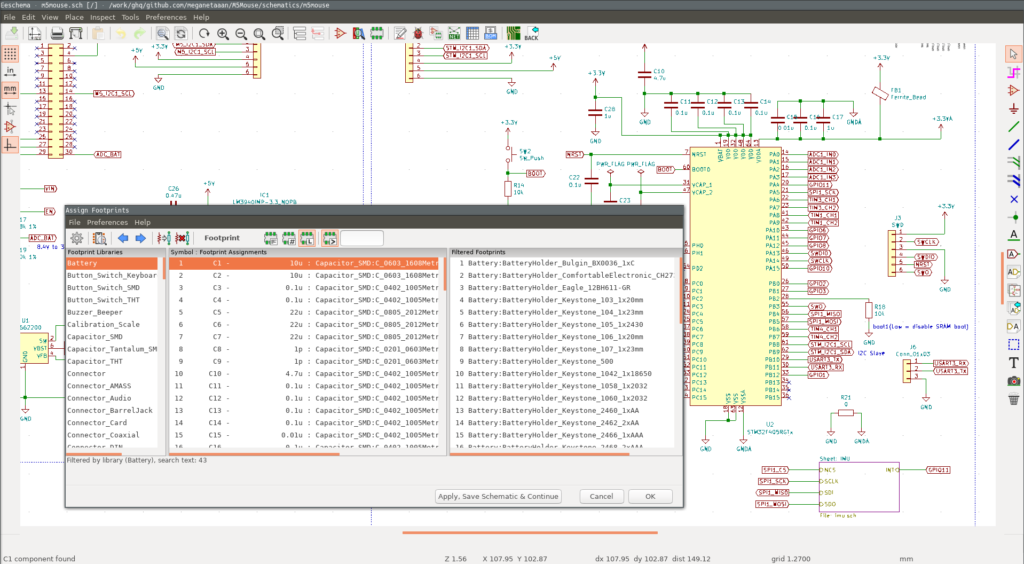
Task: Toggle the grid display on left toolbar
Action: tap(10, 54)
